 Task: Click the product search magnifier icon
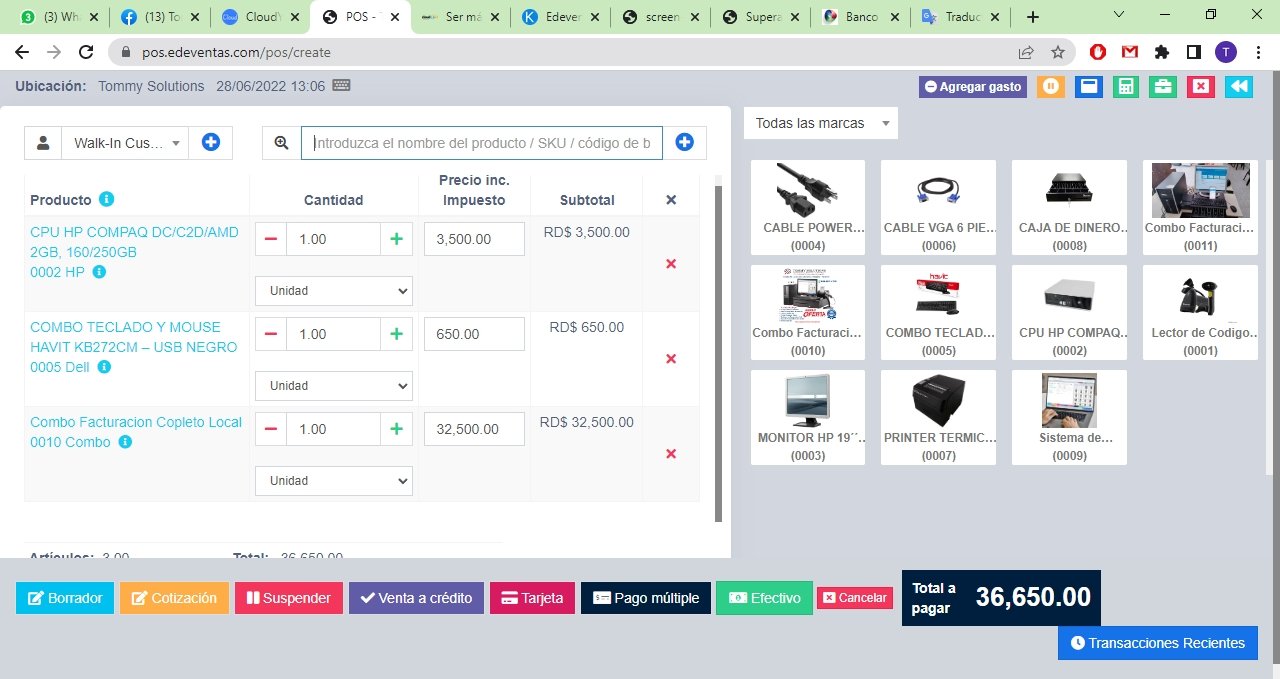click(281, 143)
